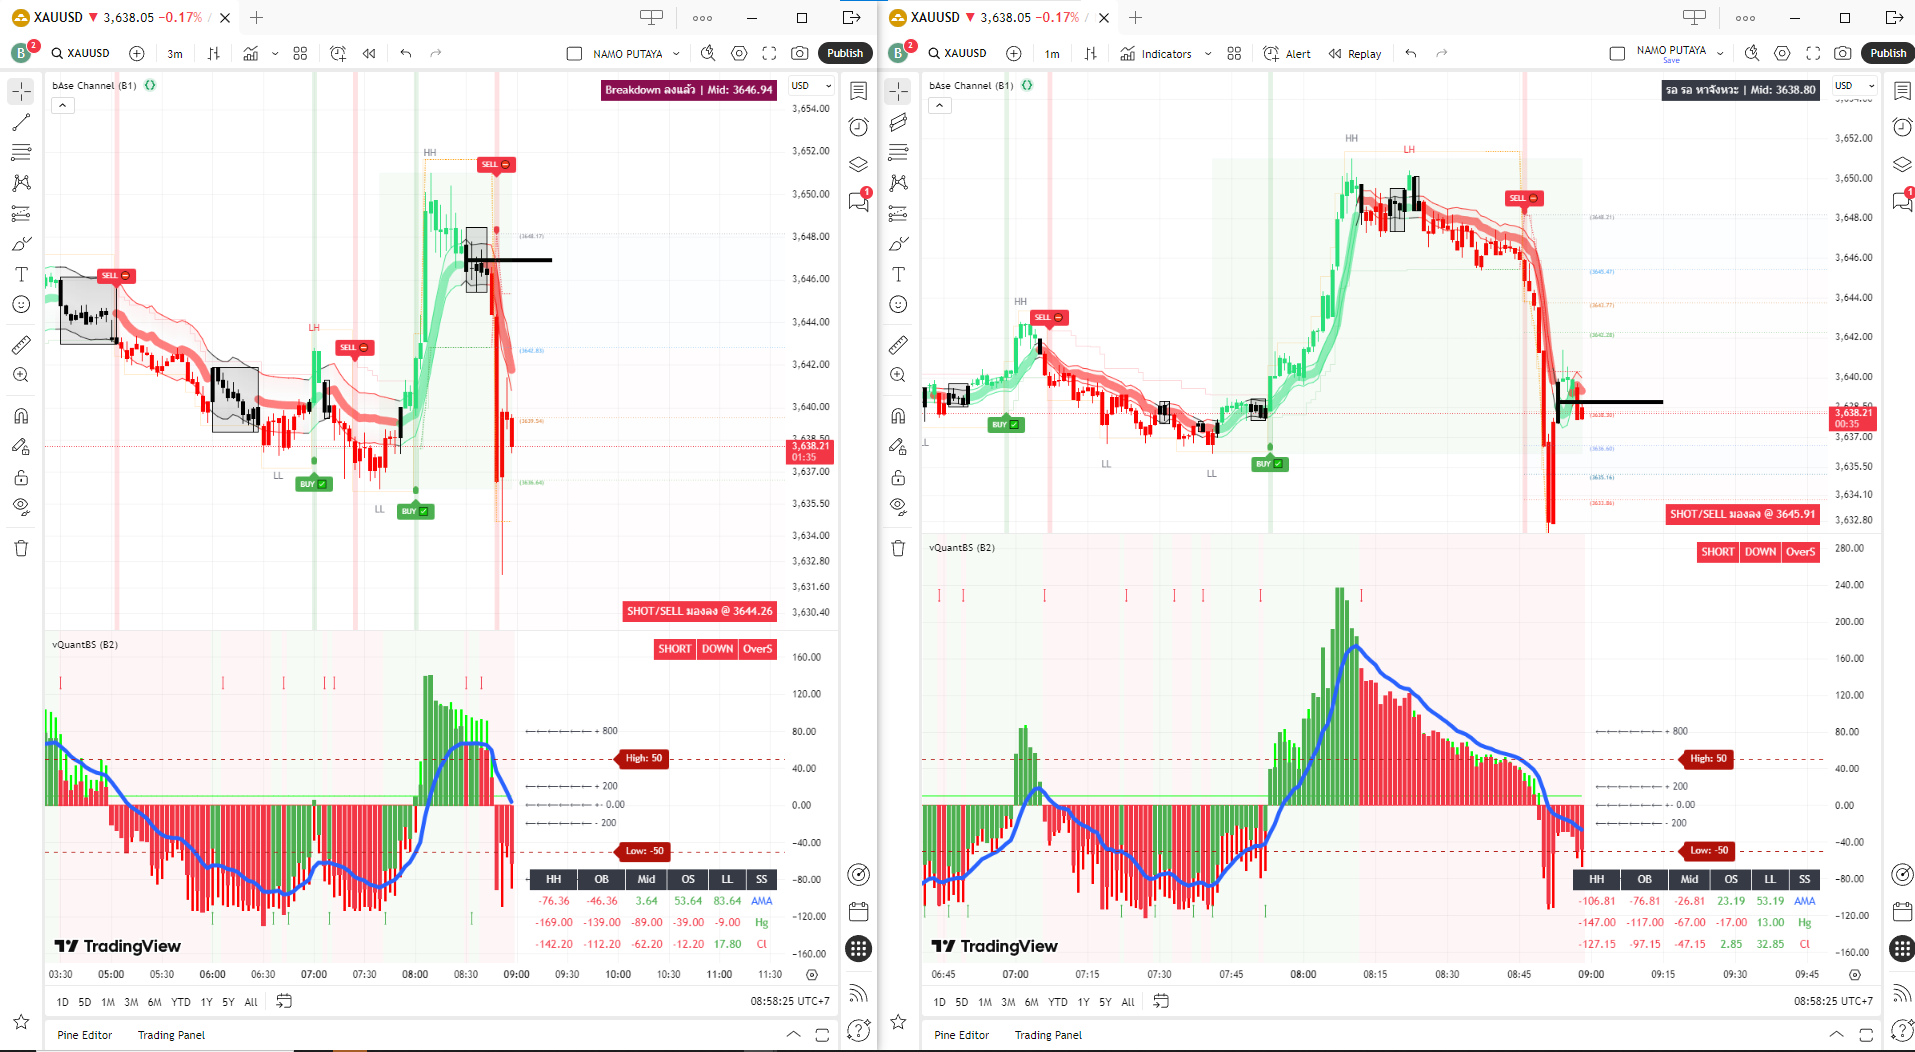Click the trash icon in left drawing toolbar

click(21, 548)
